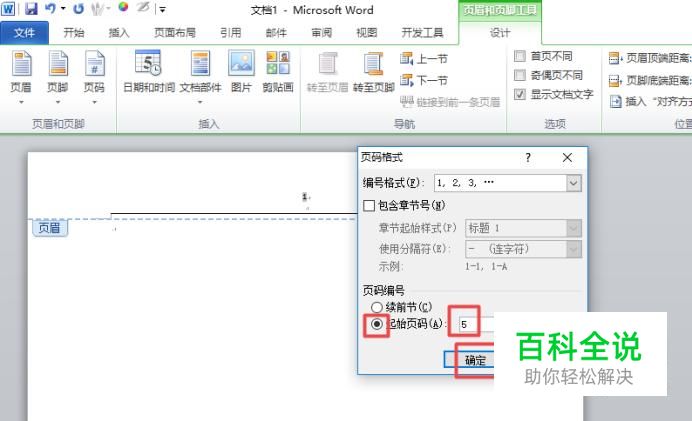Screen dimensions: 692x421
Task: Insert 日期和时间 into the header
Action: [149, 72]
